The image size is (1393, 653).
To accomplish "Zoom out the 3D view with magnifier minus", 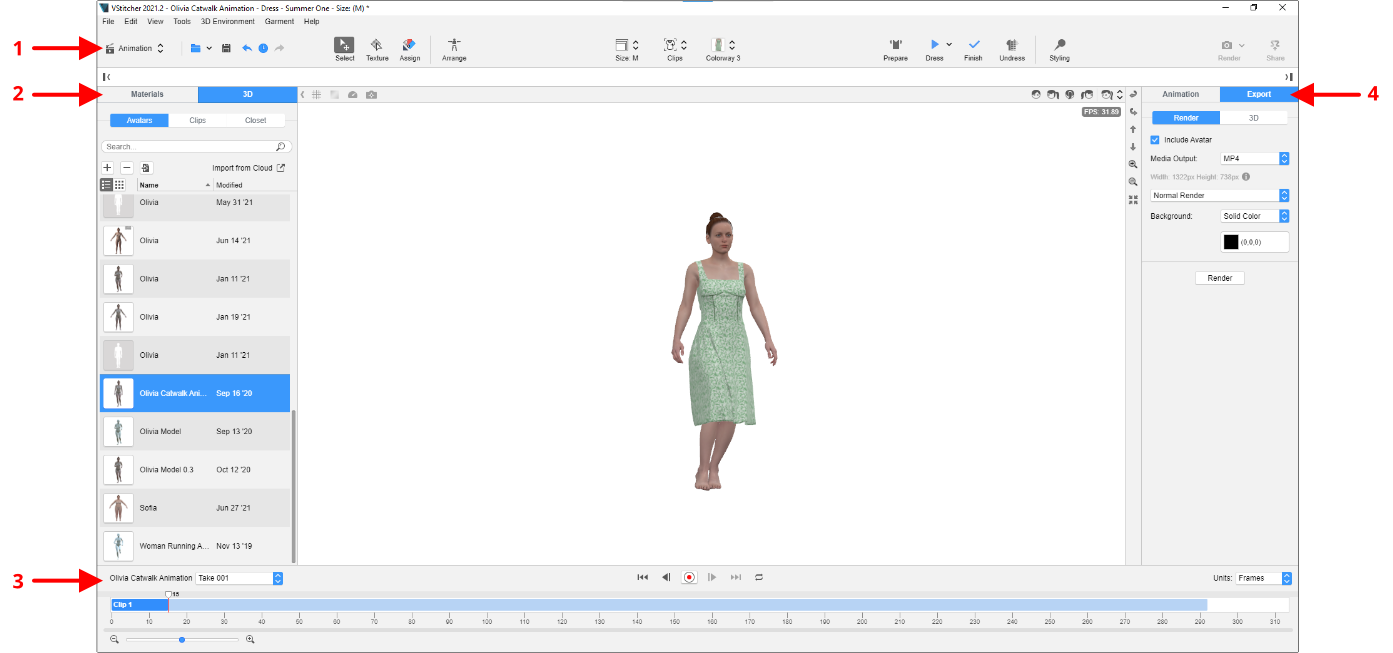I will 1133,182.
